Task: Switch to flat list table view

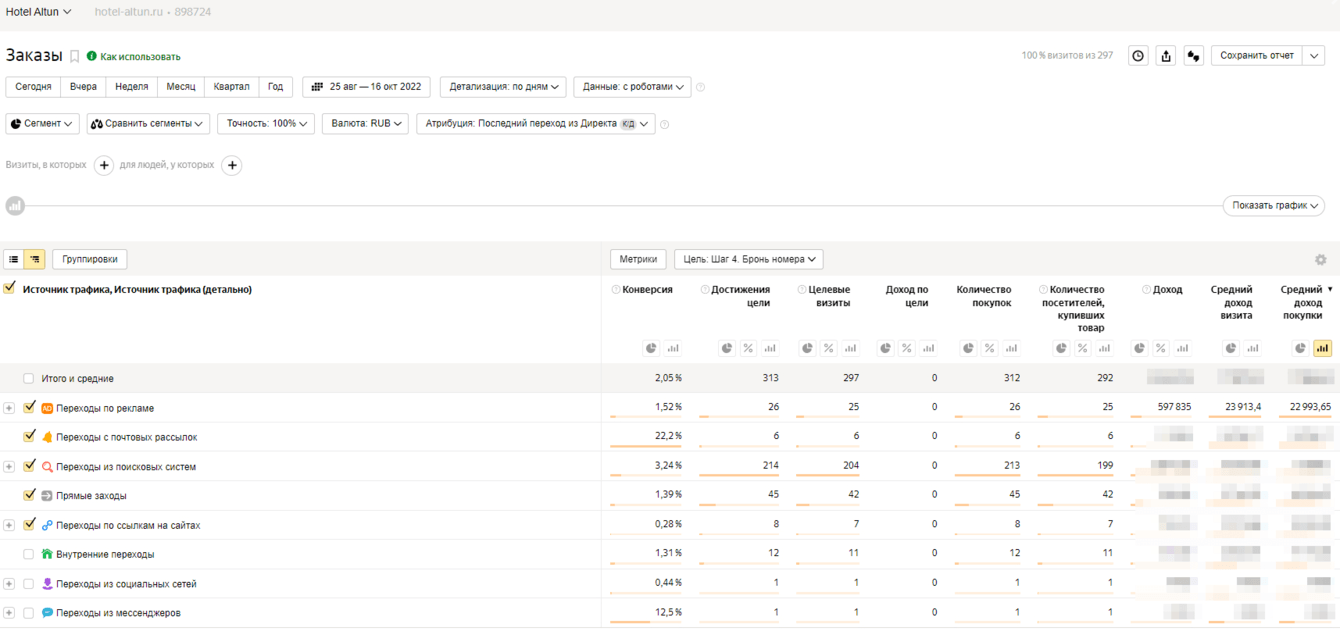Action: [14, 260]
